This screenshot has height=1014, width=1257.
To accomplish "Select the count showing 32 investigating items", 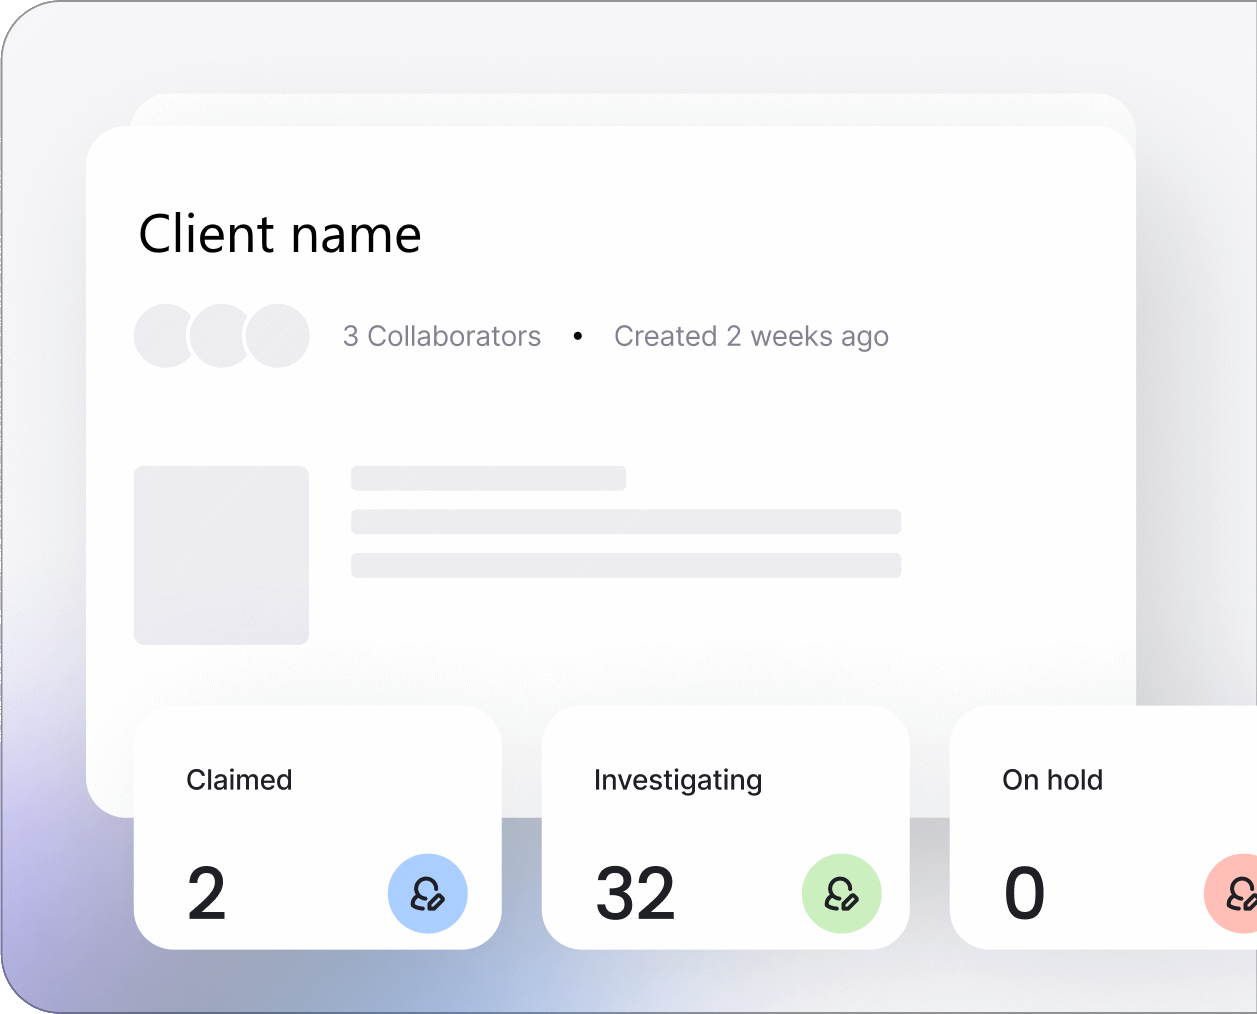I will click(x=635, y=893).
